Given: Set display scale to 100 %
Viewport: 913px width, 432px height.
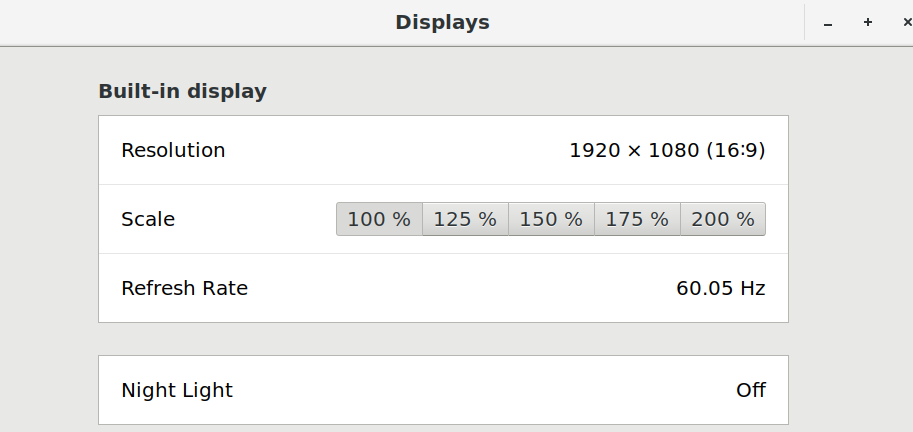Looking at the screenshot, I should click(379, 219).
